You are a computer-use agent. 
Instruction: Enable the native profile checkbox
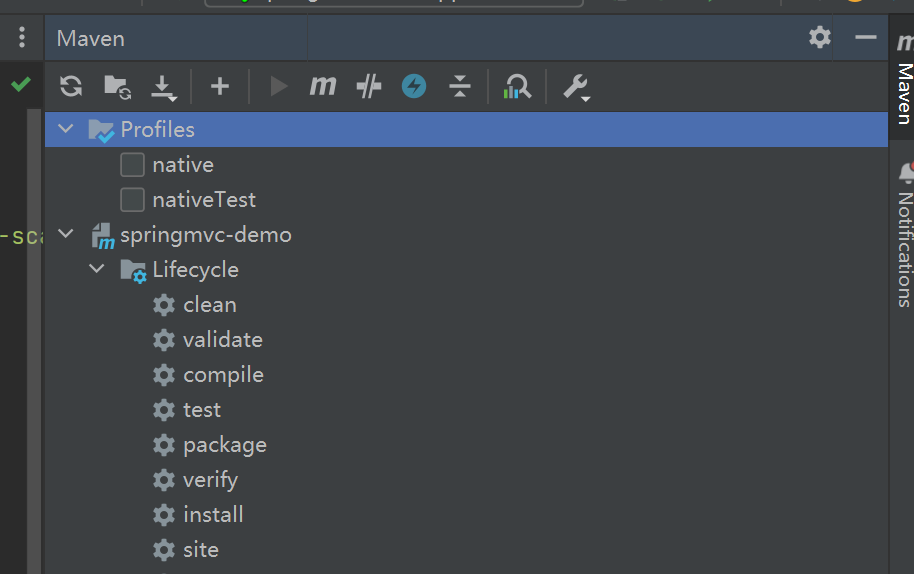click(x=132, y=164)
